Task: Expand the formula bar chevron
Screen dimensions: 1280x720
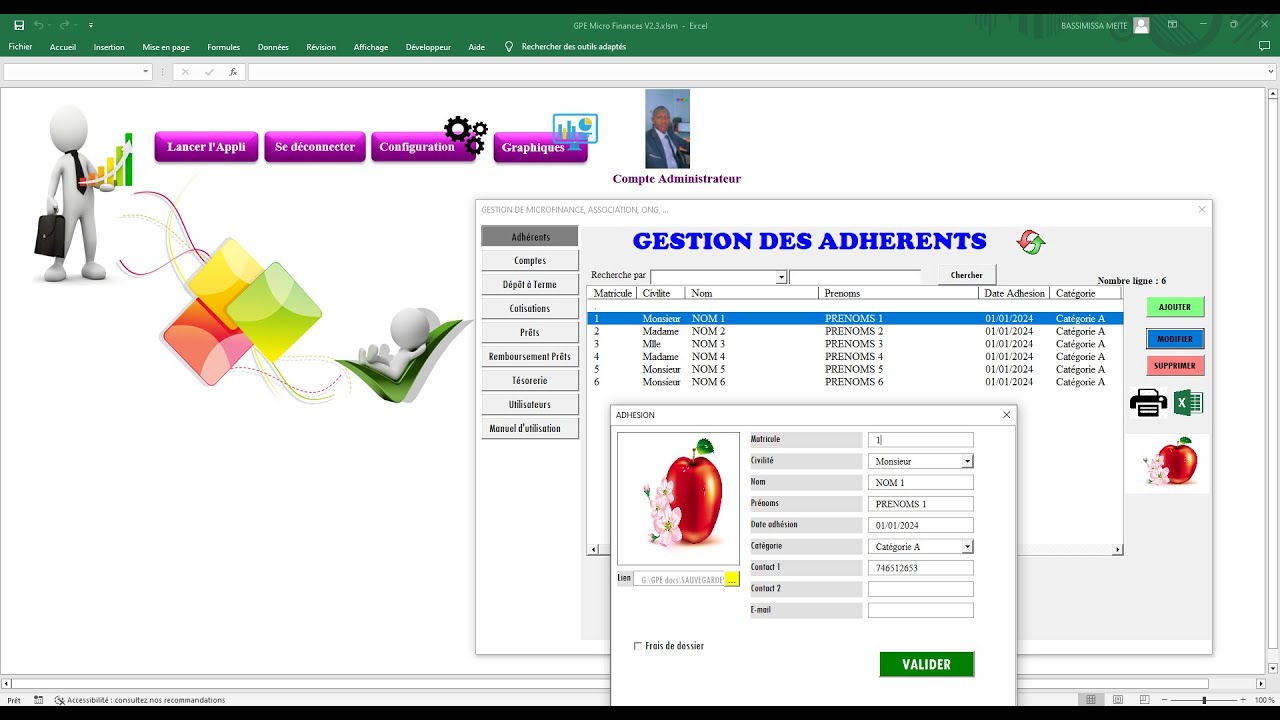Action: click(1273, 72)
